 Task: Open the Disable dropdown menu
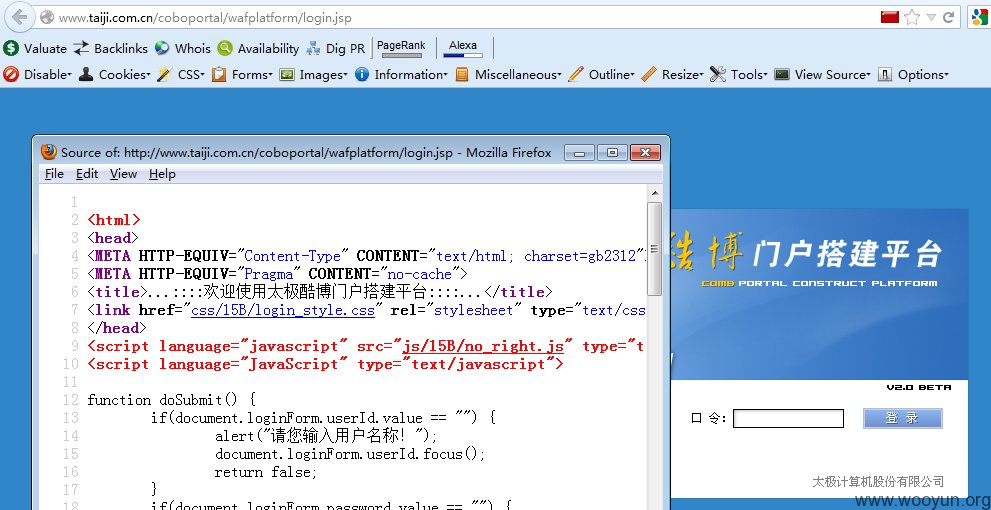pyautogui.click(x=37, y=75)
